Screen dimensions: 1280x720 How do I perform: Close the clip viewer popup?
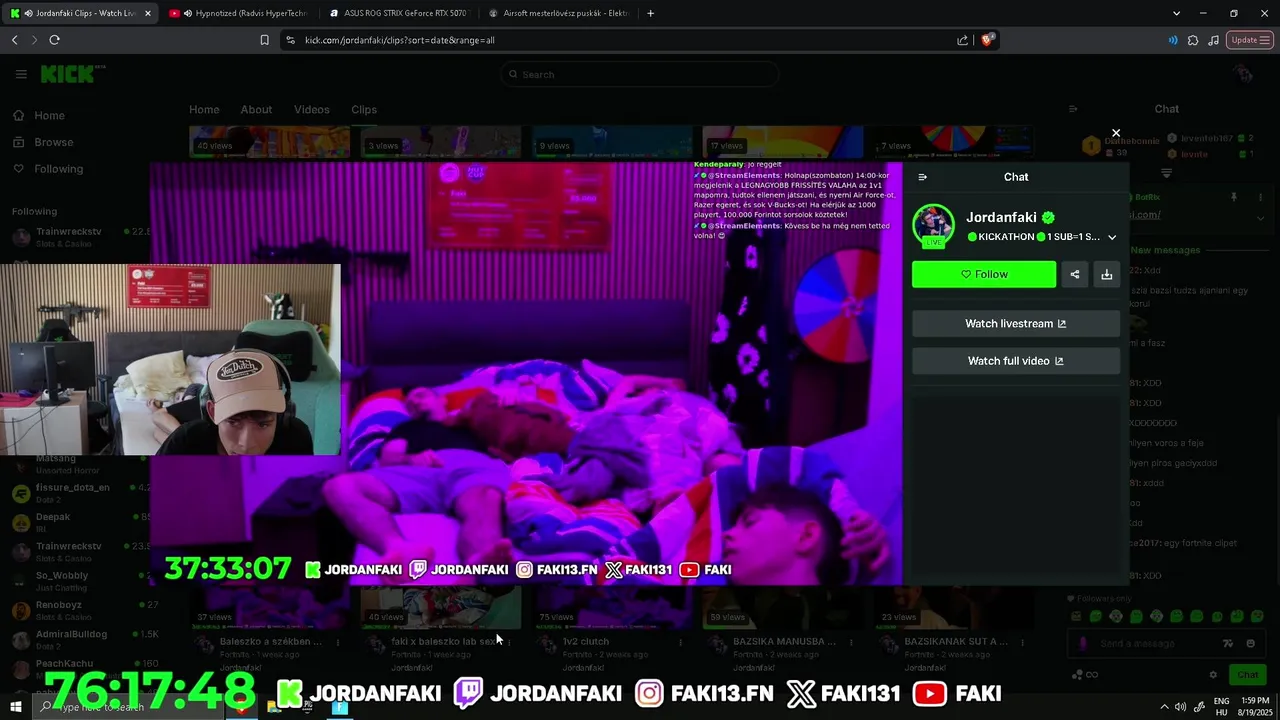(x=1116, y=133)
